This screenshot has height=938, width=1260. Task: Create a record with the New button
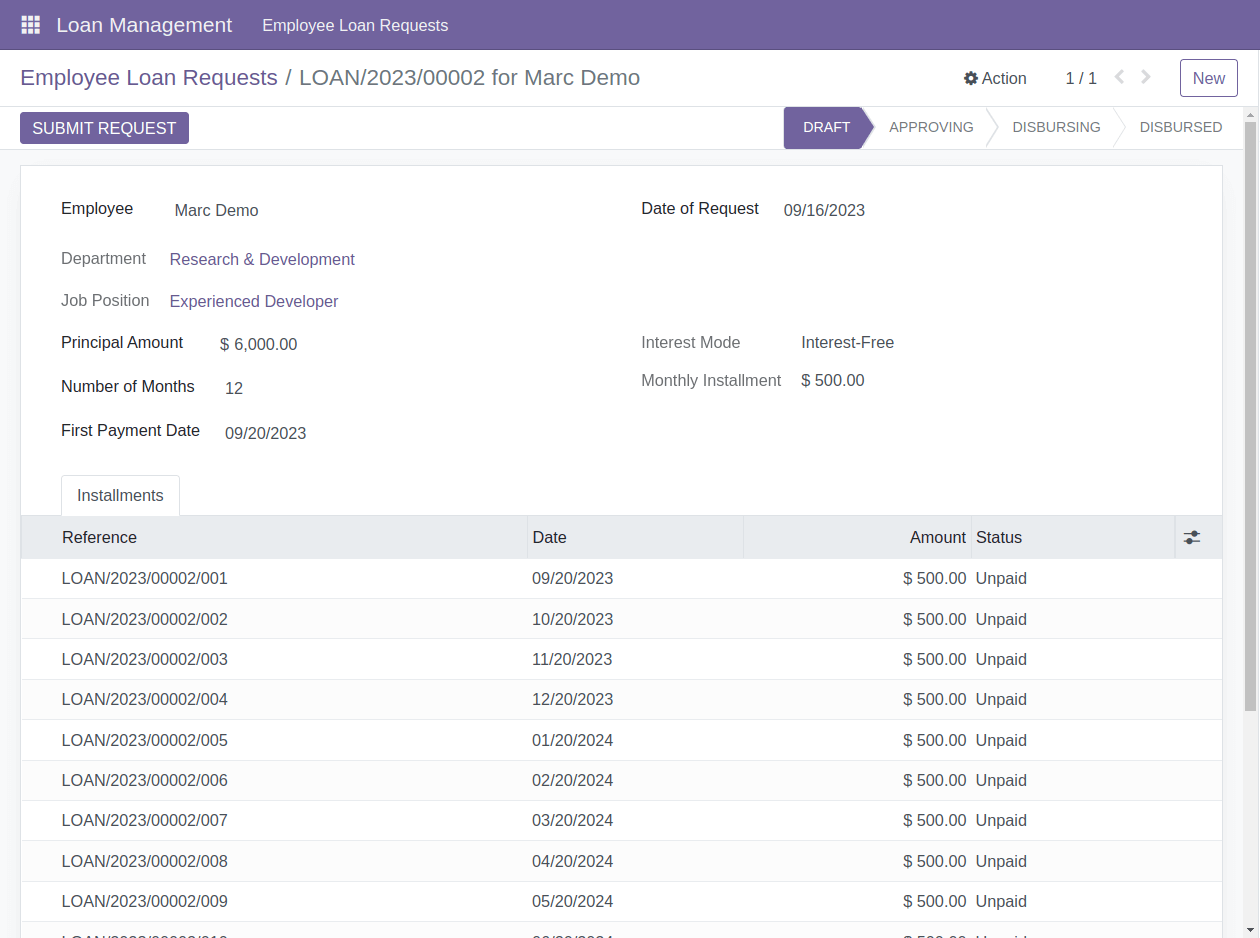click(1208, 77)
